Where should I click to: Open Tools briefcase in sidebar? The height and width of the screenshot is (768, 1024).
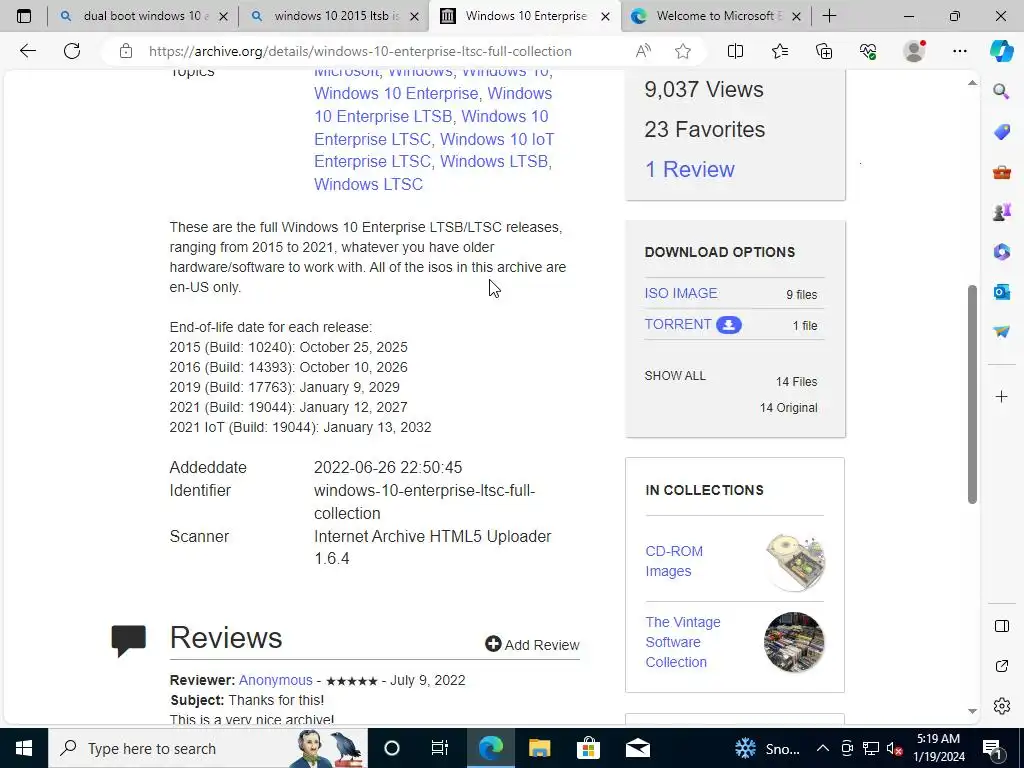coord(1002,172)
